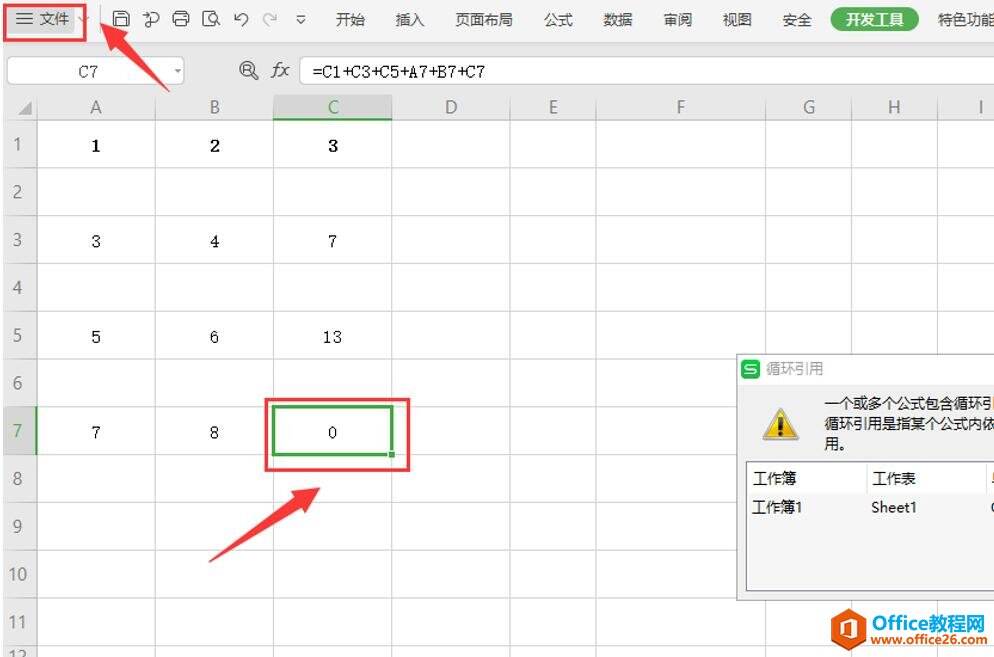Expand the Name Box dropdown arrow
994x657 pixels.
tap(178, 71)
